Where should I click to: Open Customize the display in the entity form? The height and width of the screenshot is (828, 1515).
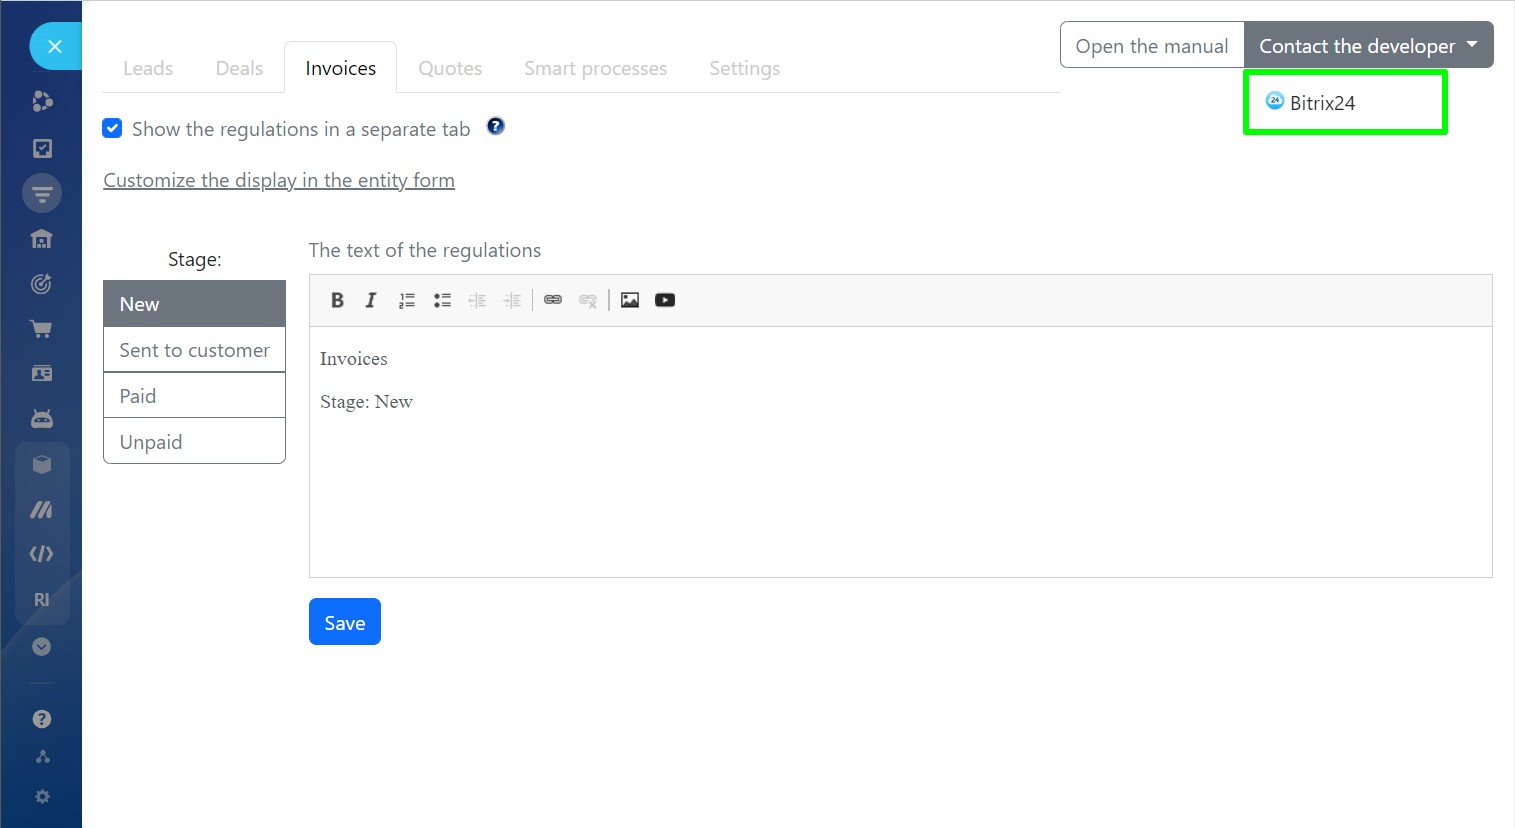[x=279, y=180]
